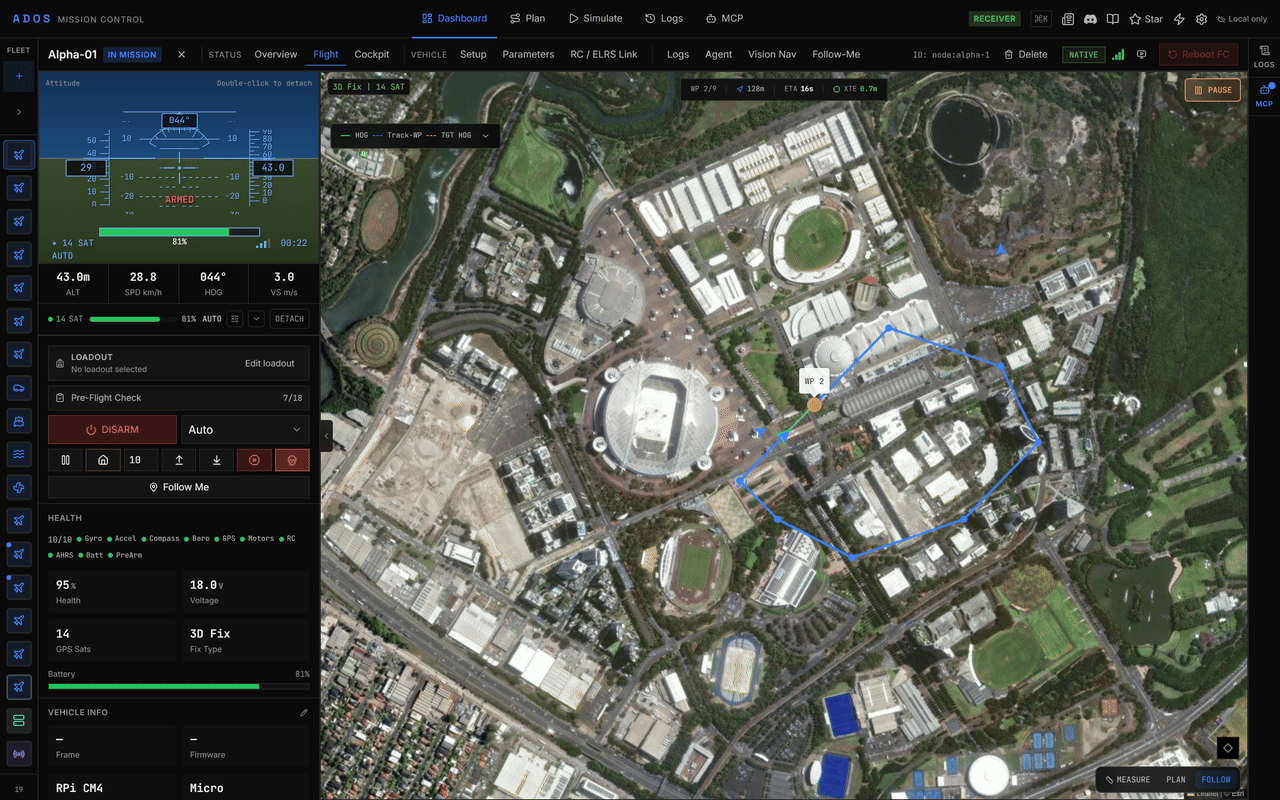Go to the Simulate top menu
The height and width of the screenshot is (800, 1280).
(x=596, y=18)
